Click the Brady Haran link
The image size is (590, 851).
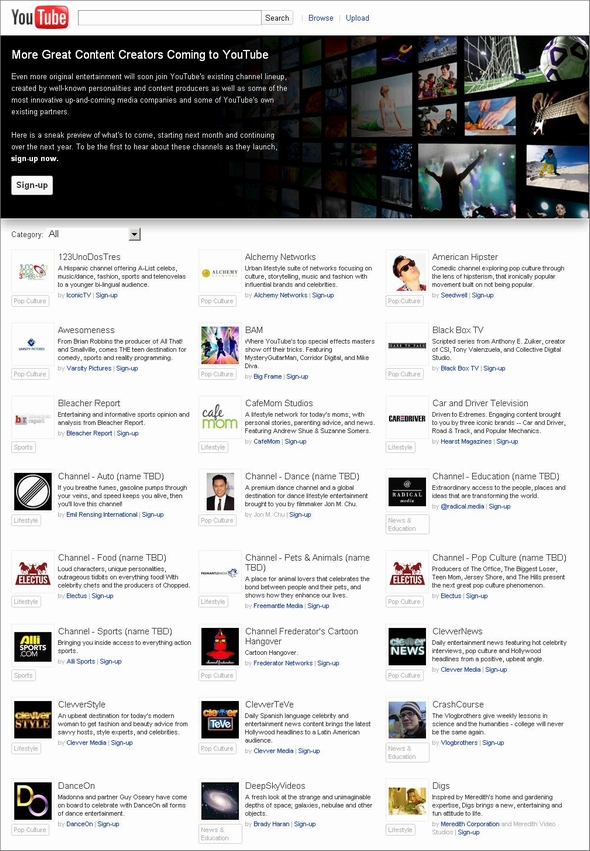(x=271, y=824)
